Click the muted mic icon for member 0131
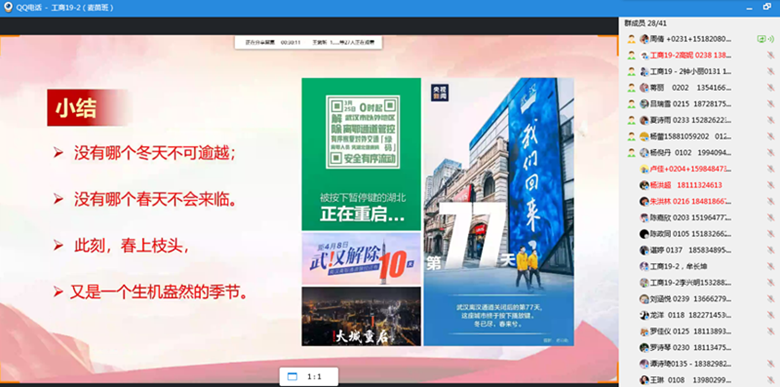This screenshot has height=387, width=780. 771,72
